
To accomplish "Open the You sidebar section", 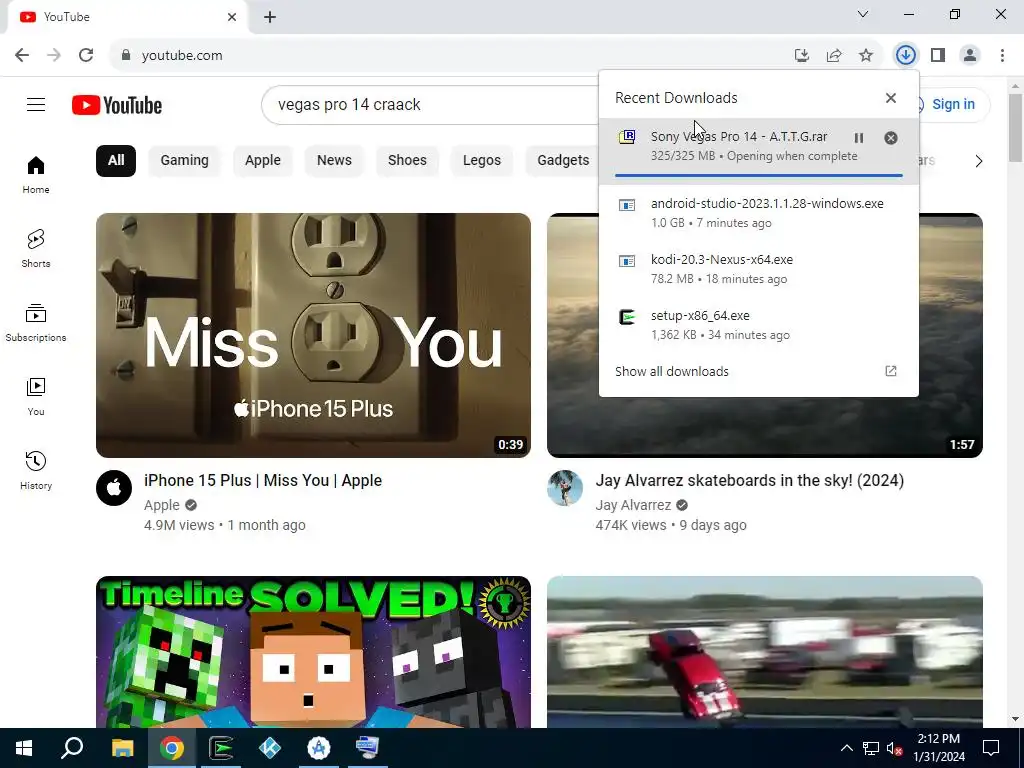I will coord(36,396).
